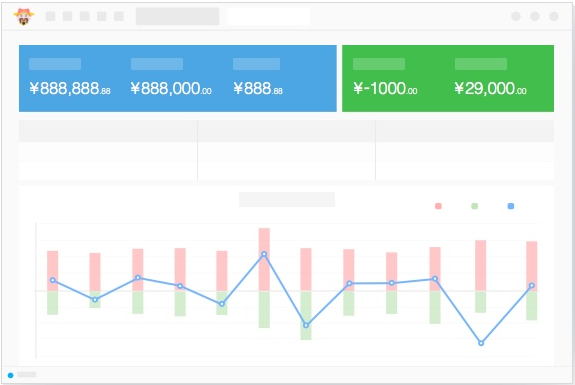
Task: Toggle the red legend swatch in chart
Action: pos(438,206)
